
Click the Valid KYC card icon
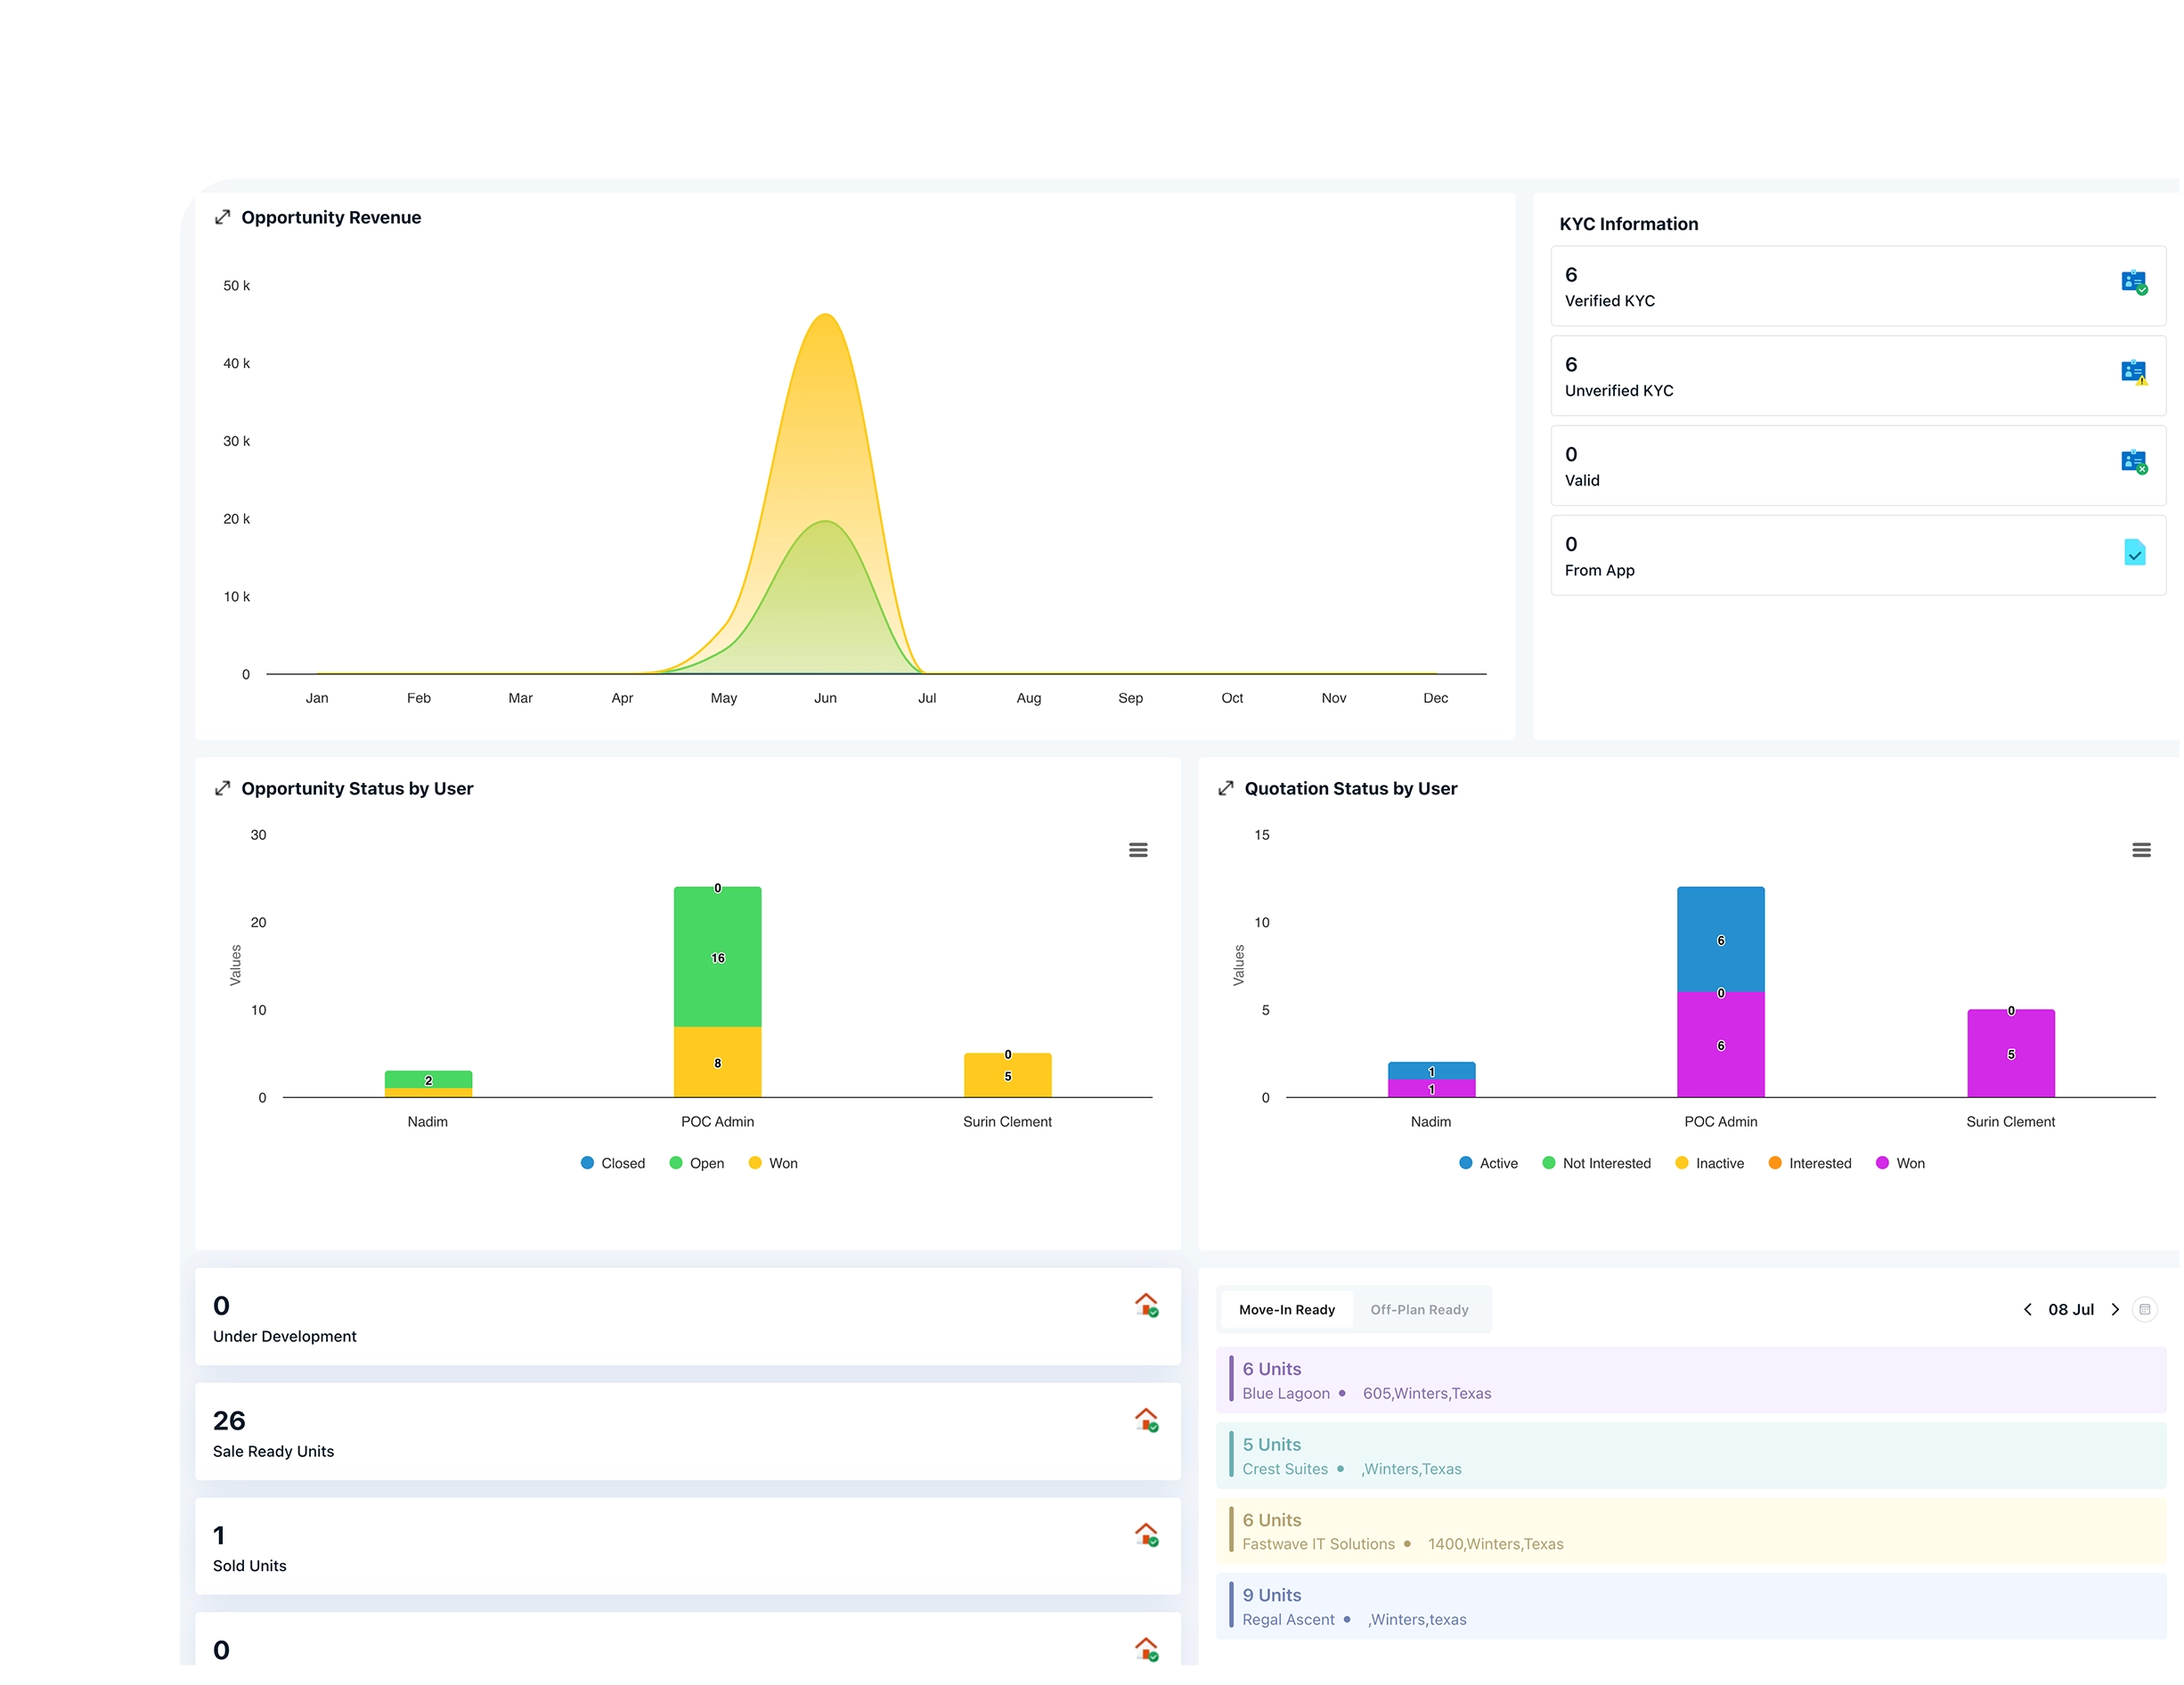[x=2133, y=462]
